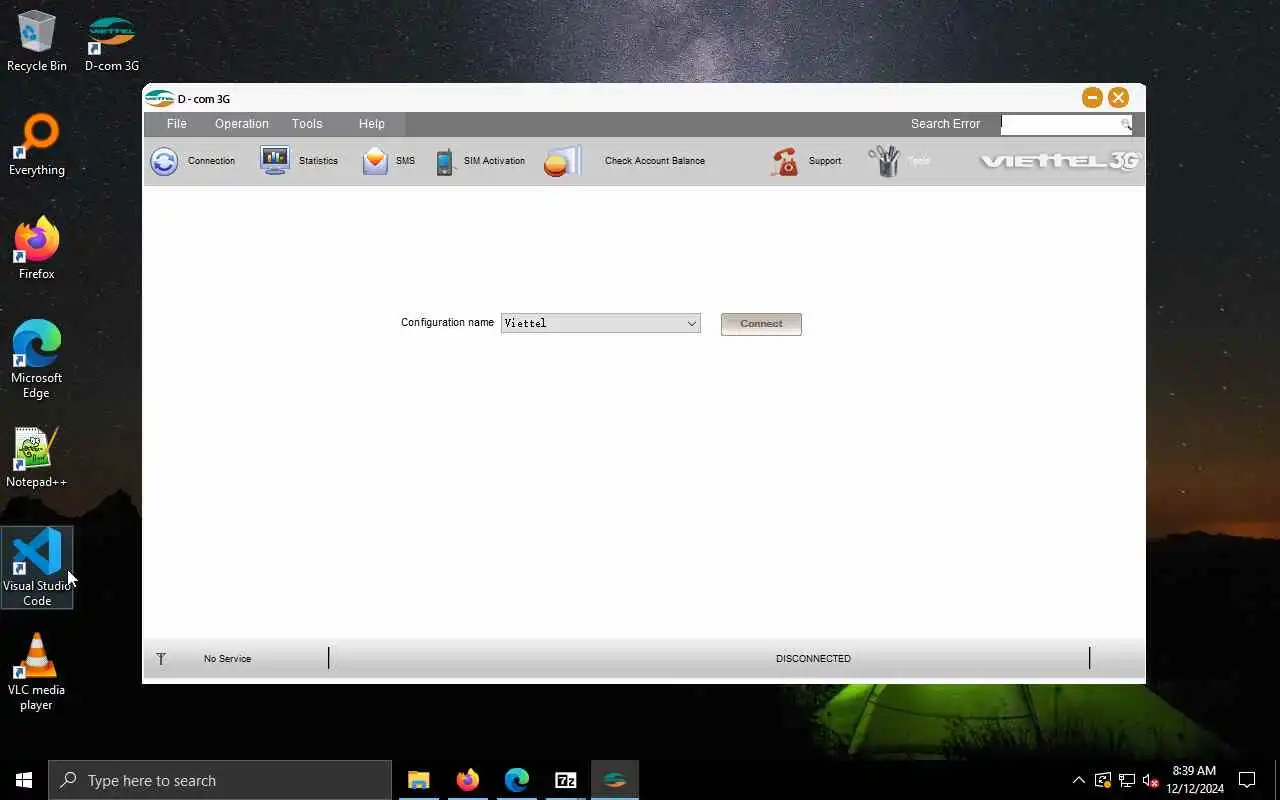Select the Recycle Bin desktop icon
The height and width of the screenshot is (800, 1280).
(x=37, y=41)
